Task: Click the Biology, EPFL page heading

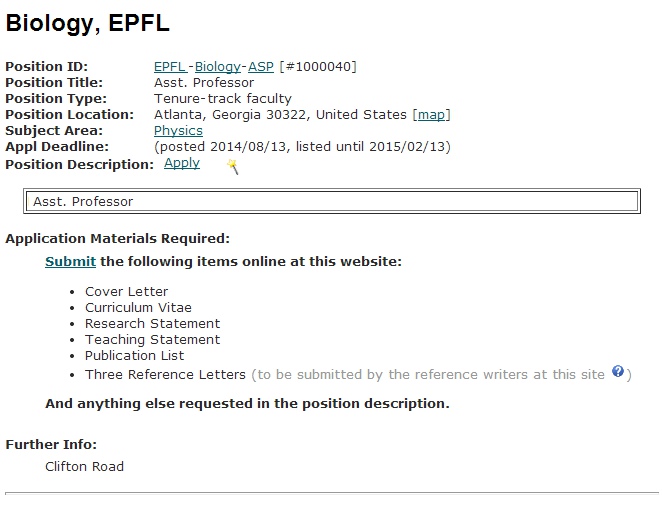Action: tap(87, 23)
